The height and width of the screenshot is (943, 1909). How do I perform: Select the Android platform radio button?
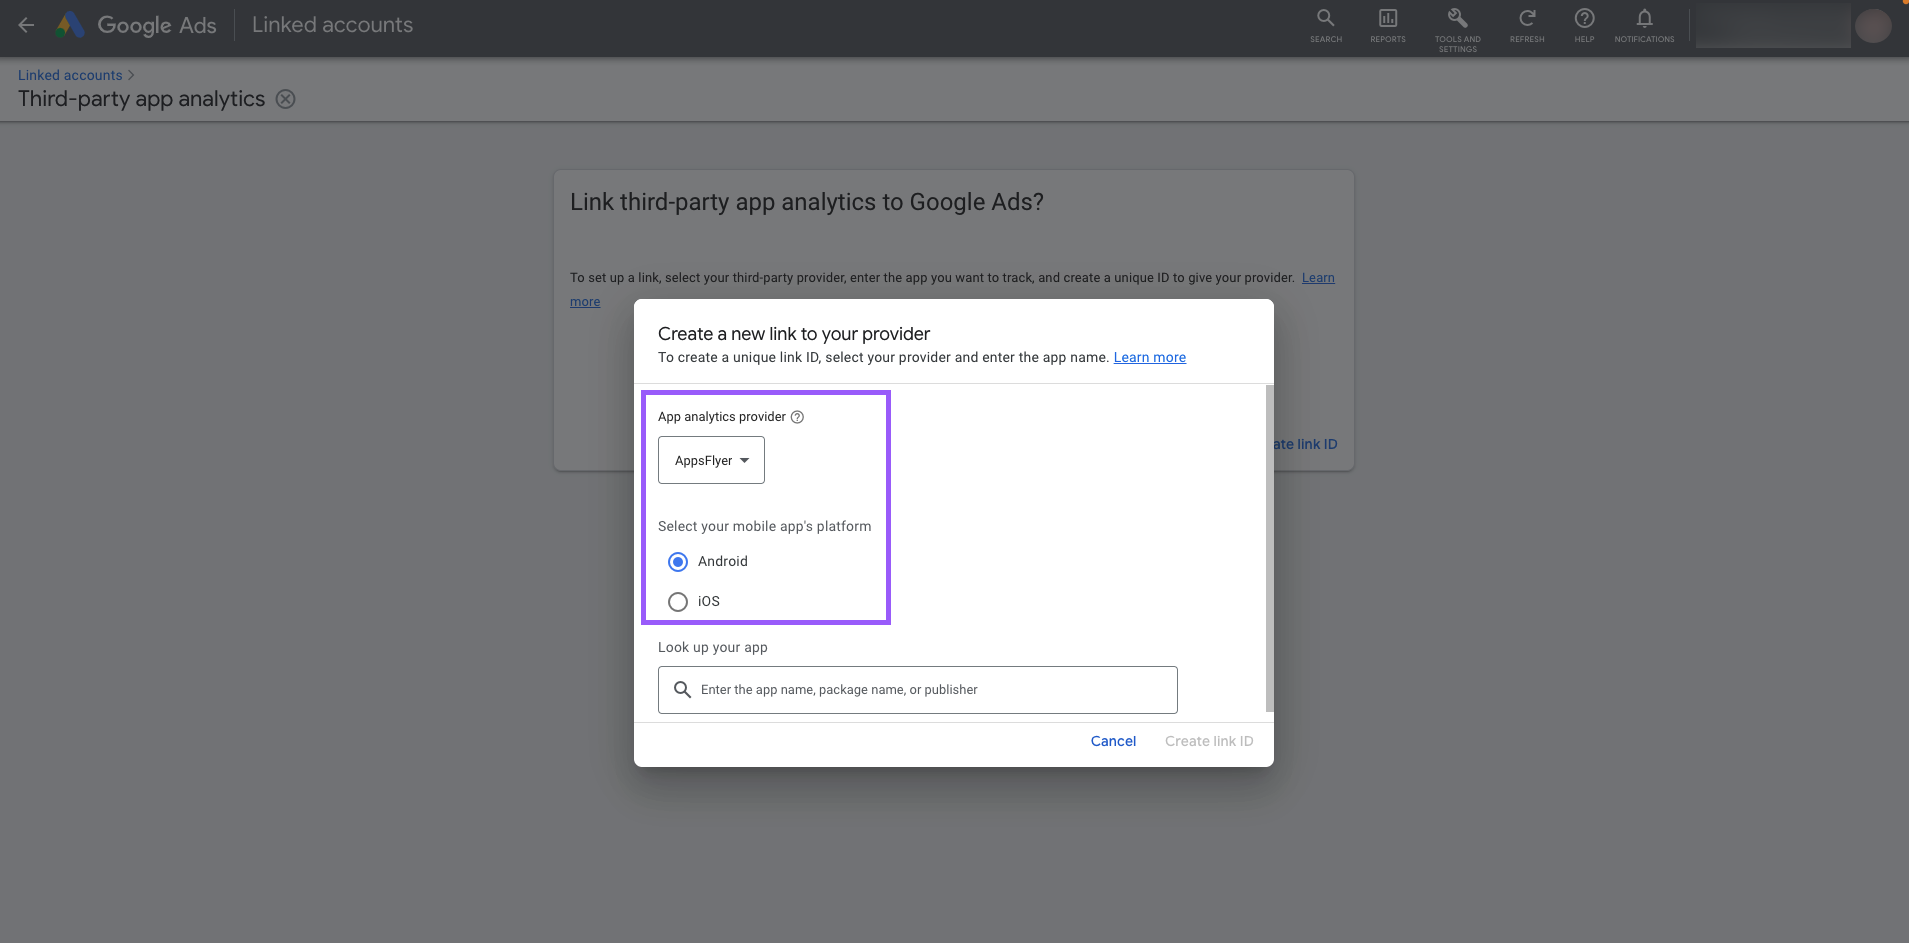coord(678,562)
